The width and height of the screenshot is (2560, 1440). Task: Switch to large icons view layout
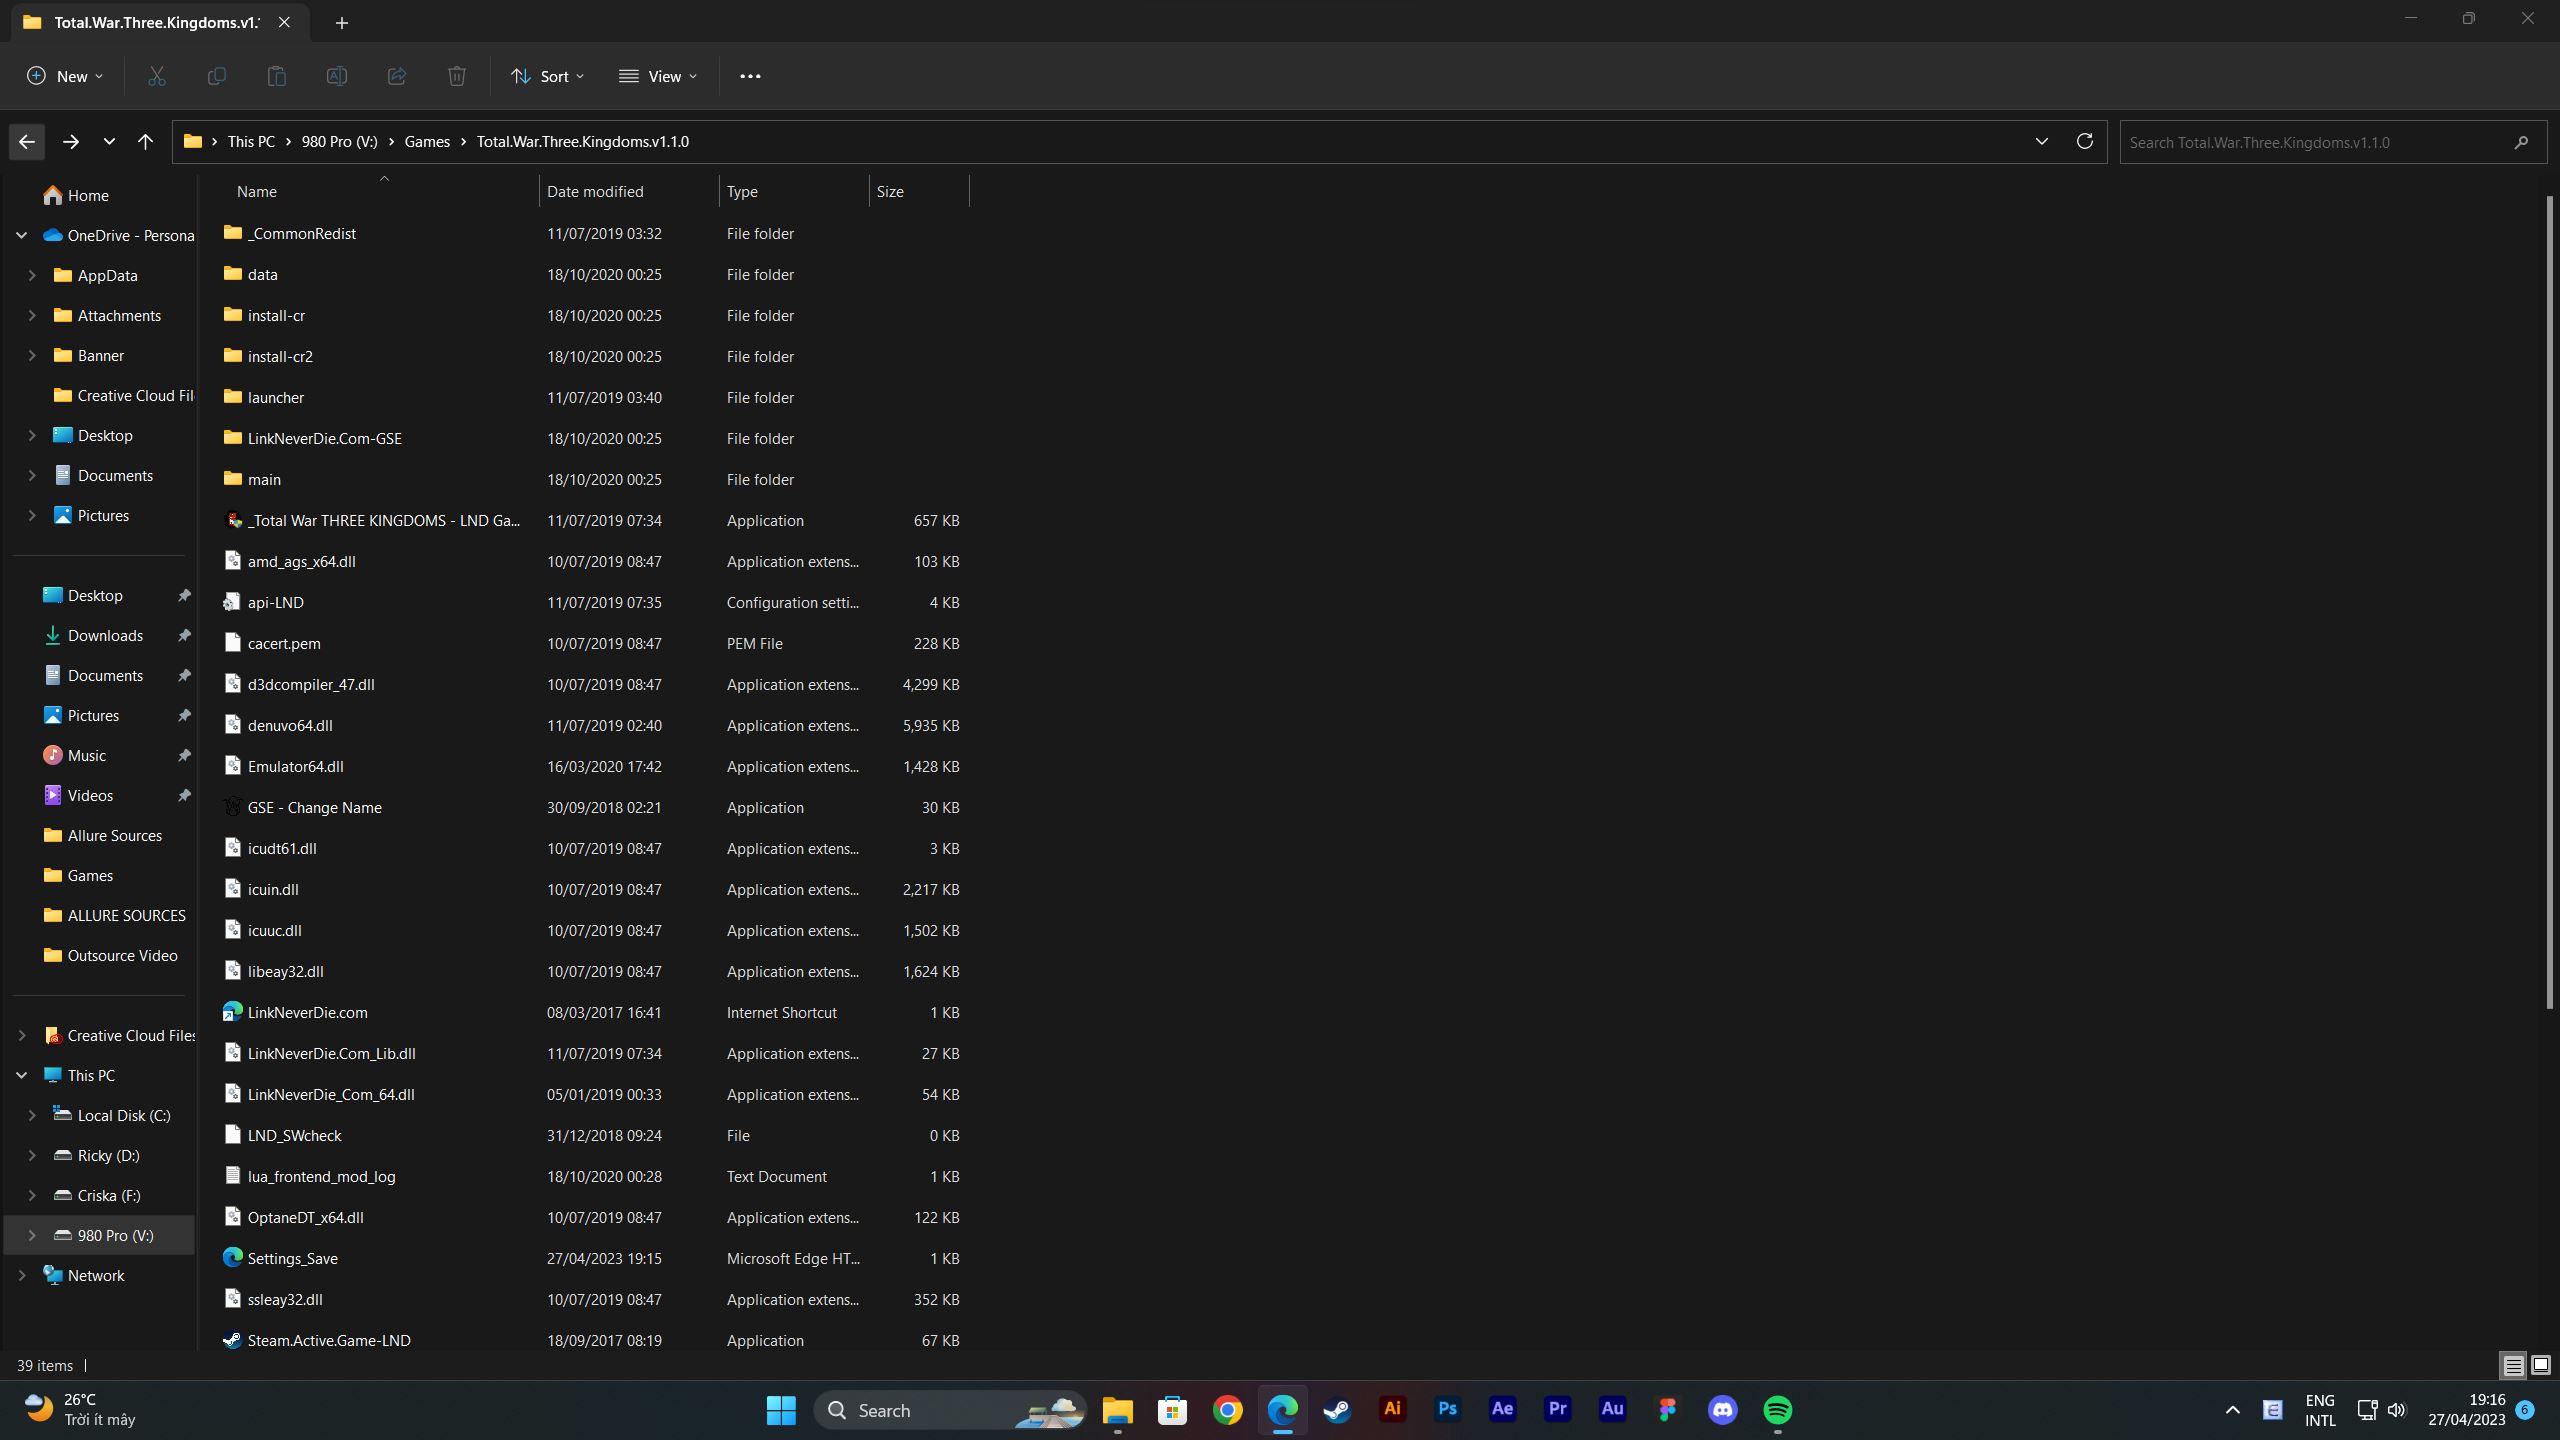[x=2540, y=1365]
